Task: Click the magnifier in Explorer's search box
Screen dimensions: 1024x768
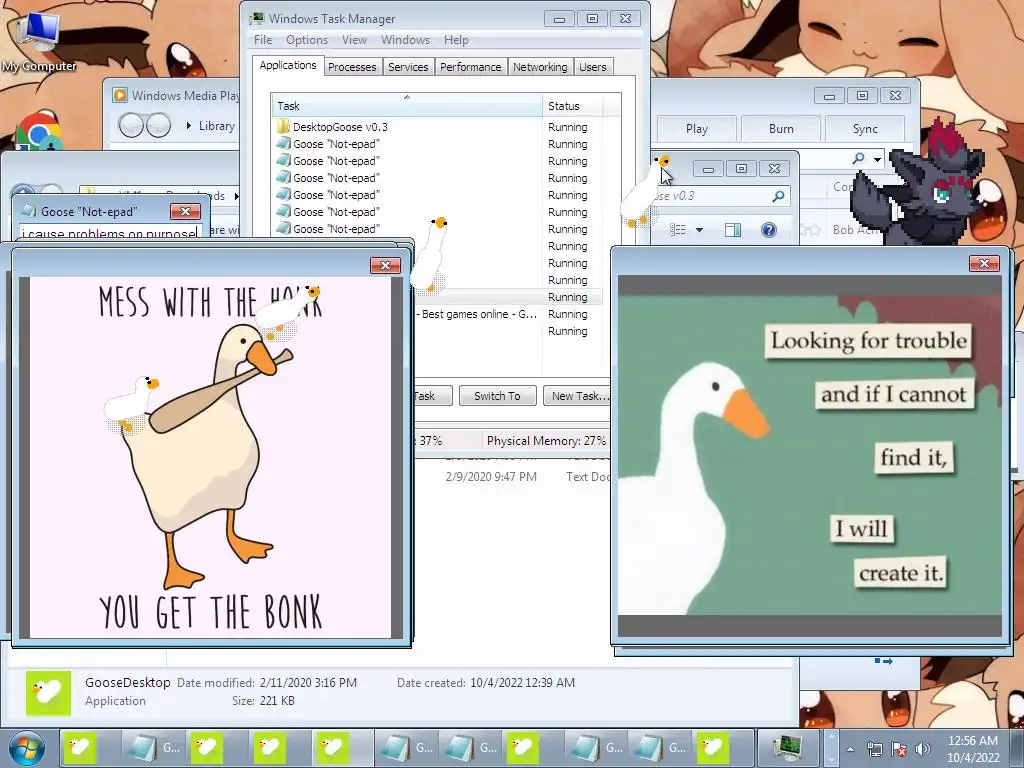Action: pos(778,196)
